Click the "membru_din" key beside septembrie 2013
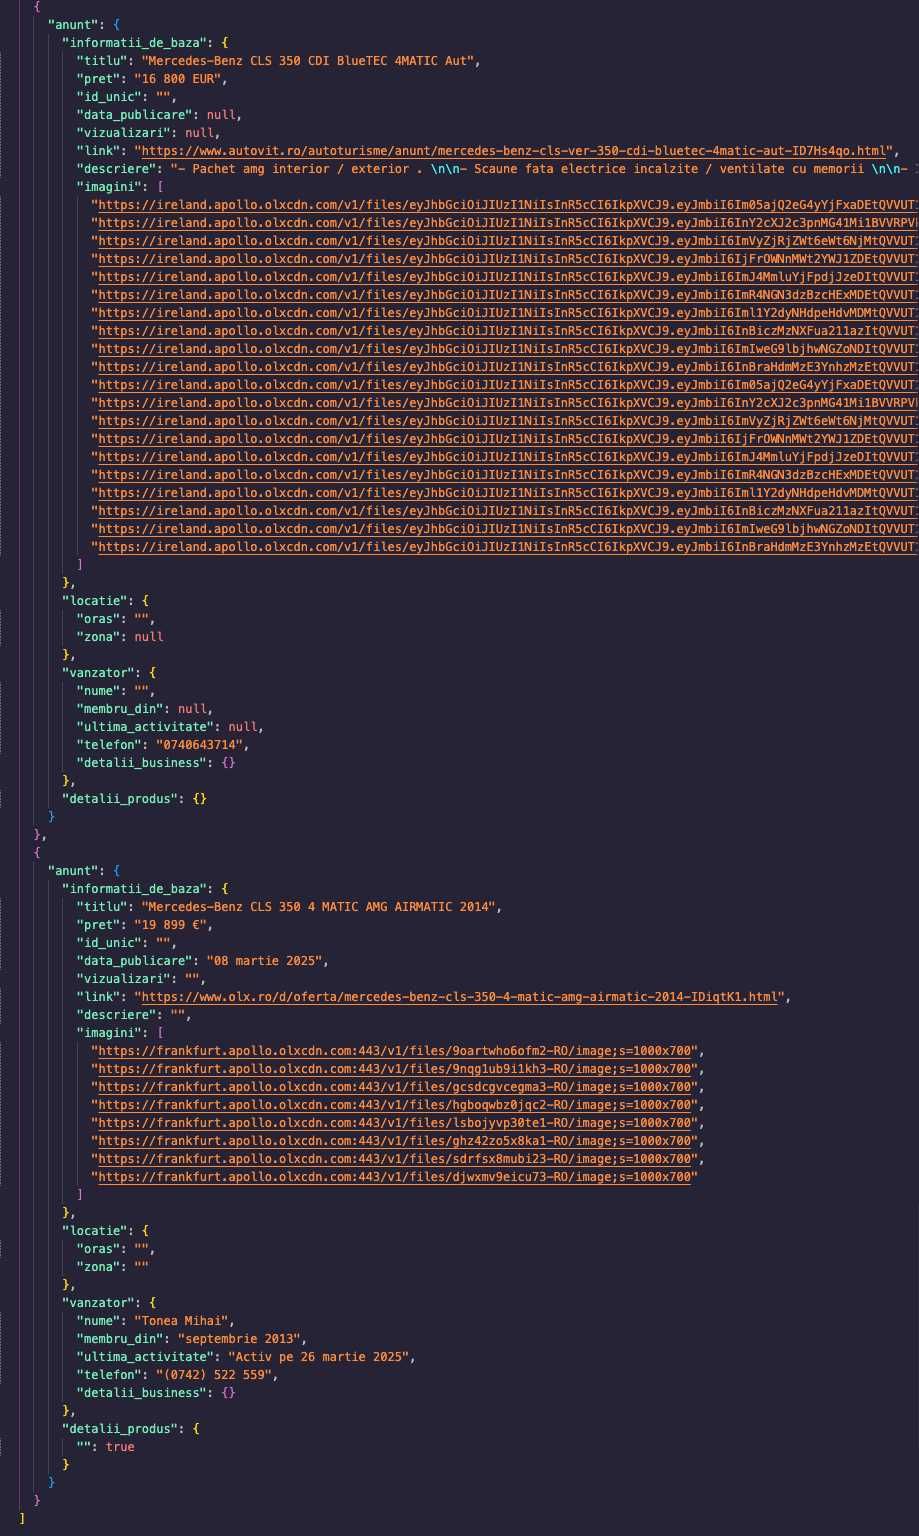The image size is (919, 1536). tap(120, 1339)
